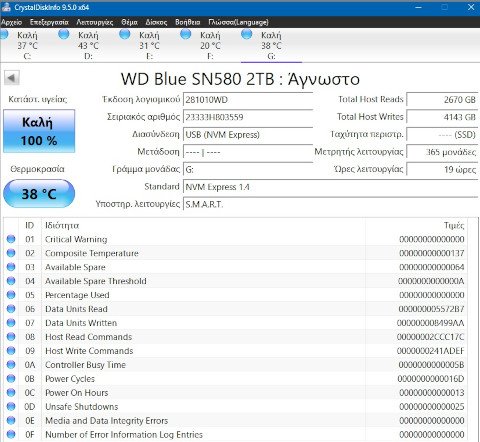Click the status dot for Power On Hours
Image resolution: width=480 pixels, height=442 pixels.
(x=11, y=393)
